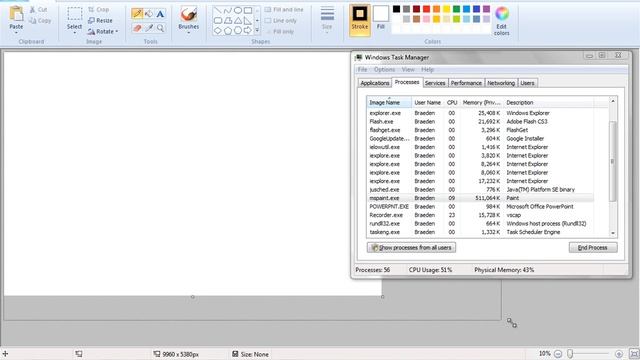Click the Copy button
640x360 pixels.
[40, 20]
